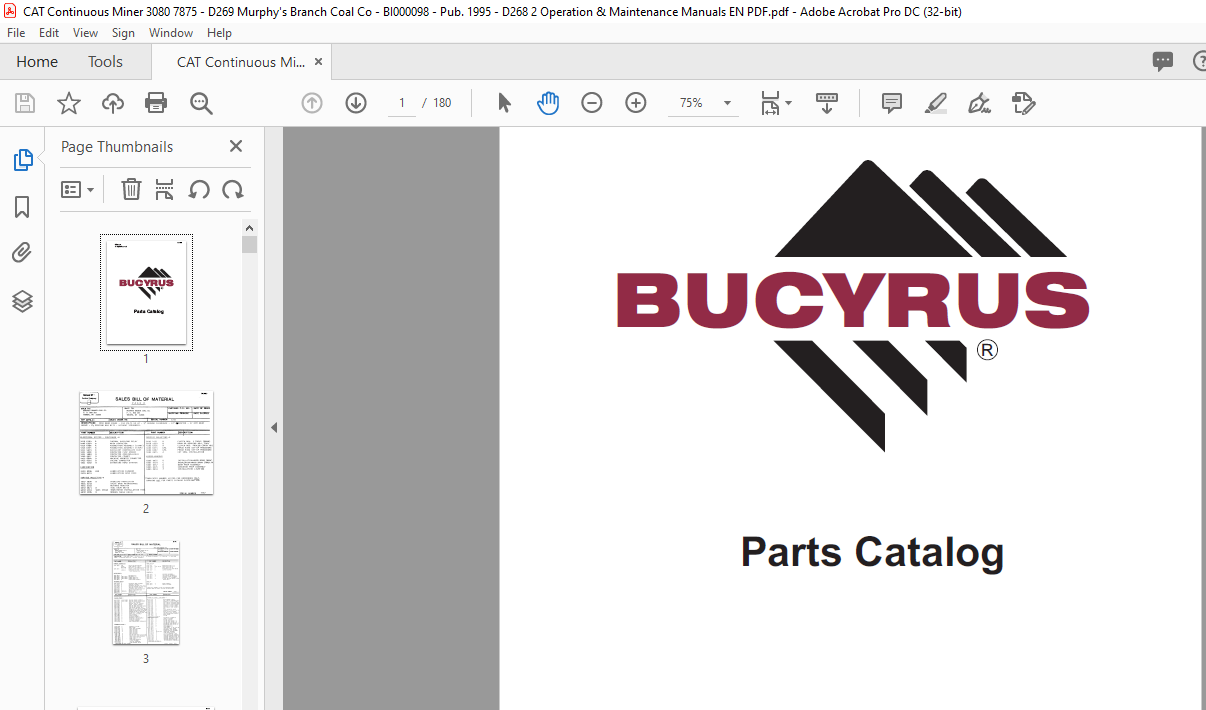Switch to the Home tab
Viewport: 1206px width, 710px height.
click(x=37, y=62)
